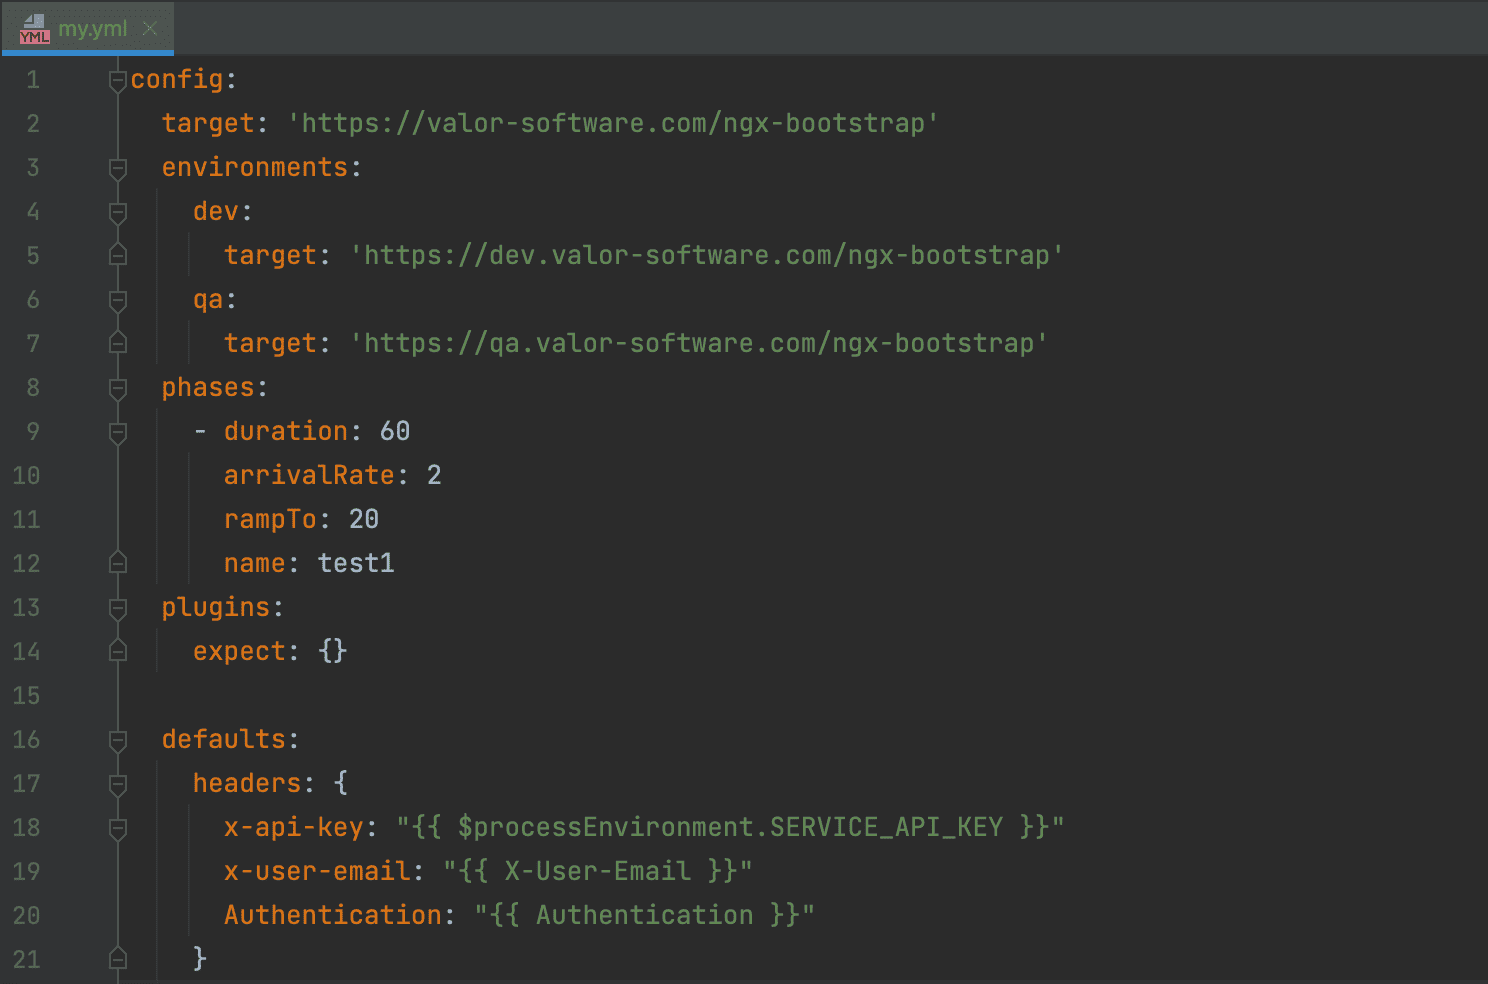Collapse the config block fold marker
Viewport: 1488px width, 984px height.
(x=118, y=80)
